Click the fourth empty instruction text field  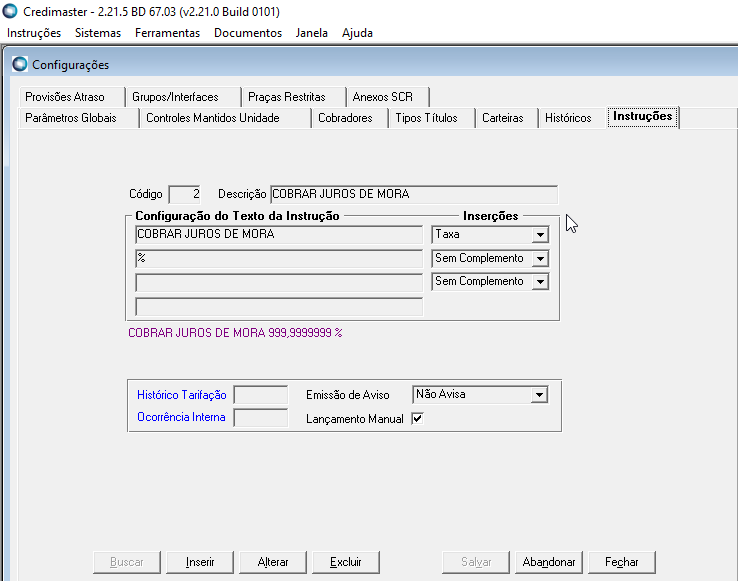tap(279, 307)
